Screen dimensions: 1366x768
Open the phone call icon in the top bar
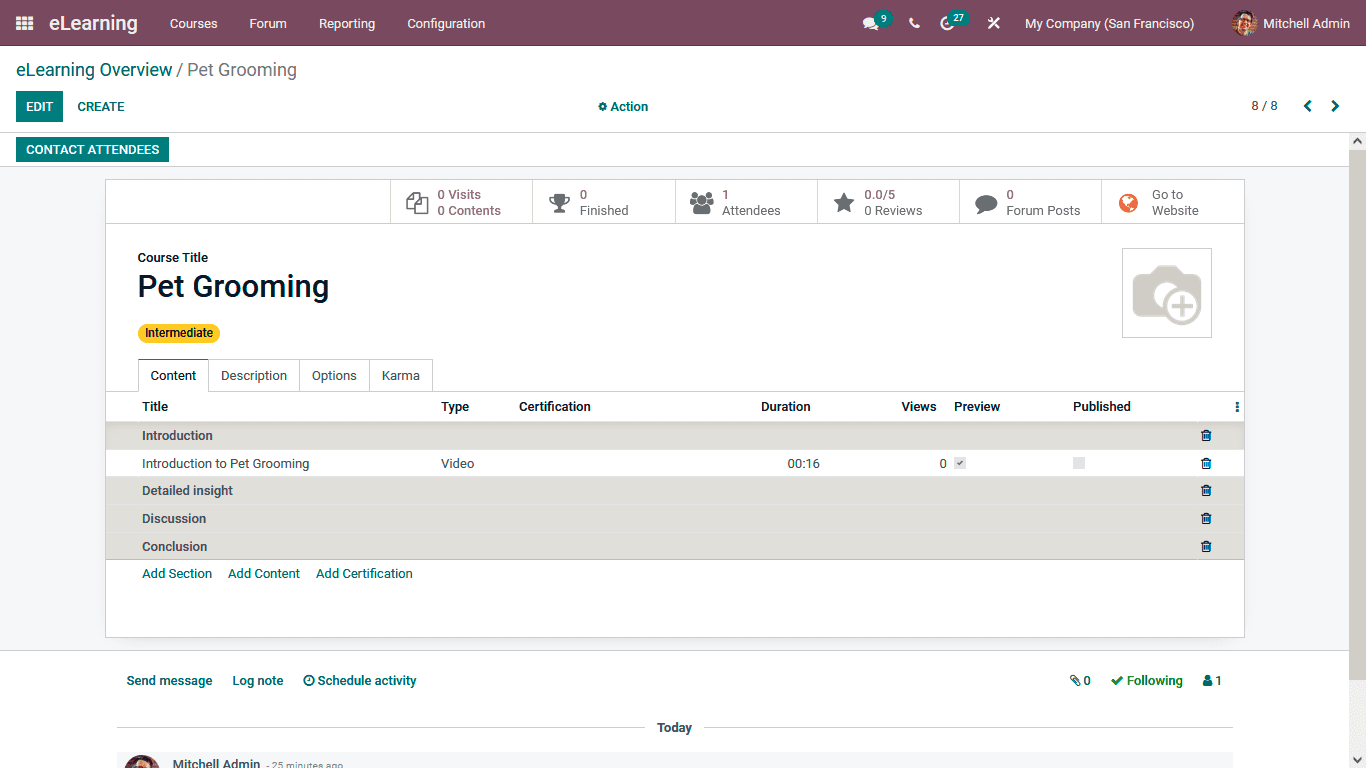913,23
